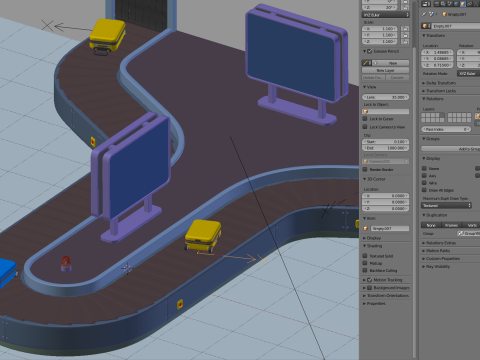The height and width of the screenshot is (360, 480).
Task: Click the Pass Index field
Action: pyautogui.click(x=446, y=129)
